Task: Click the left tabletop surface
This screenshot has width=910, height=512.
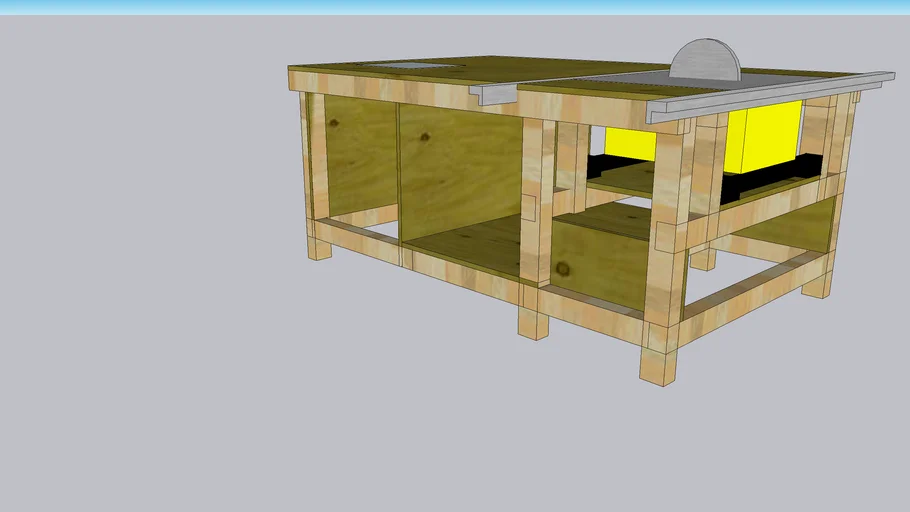Action: tap(400, 78)
